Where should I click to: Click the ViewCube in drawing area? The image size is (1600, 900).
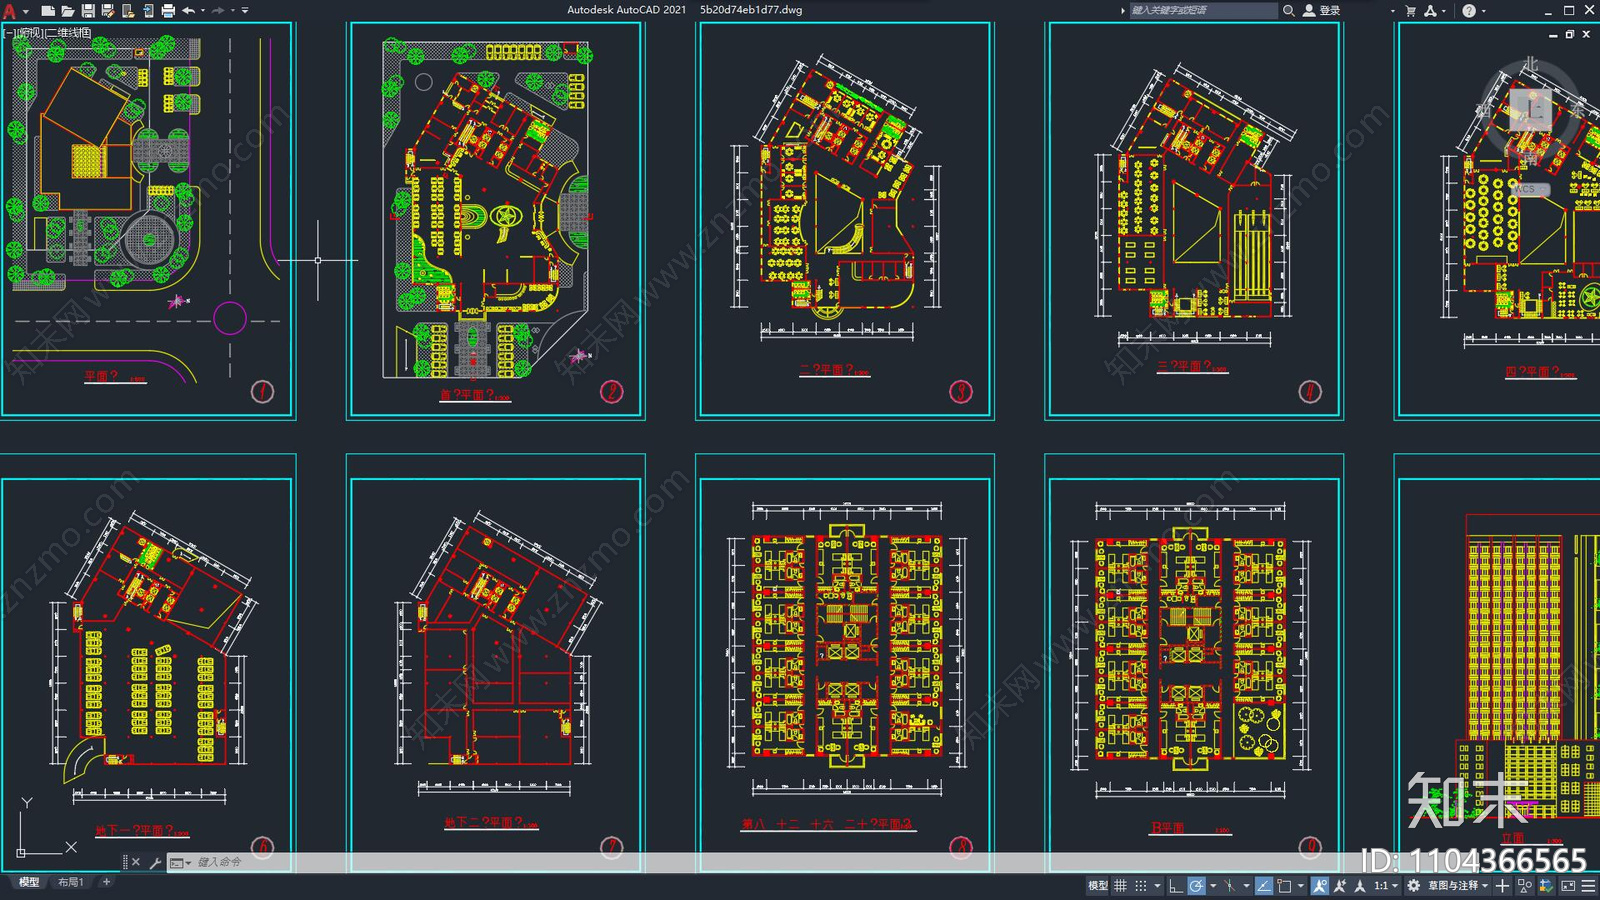pyautogui.click(x=1530, y=110)
